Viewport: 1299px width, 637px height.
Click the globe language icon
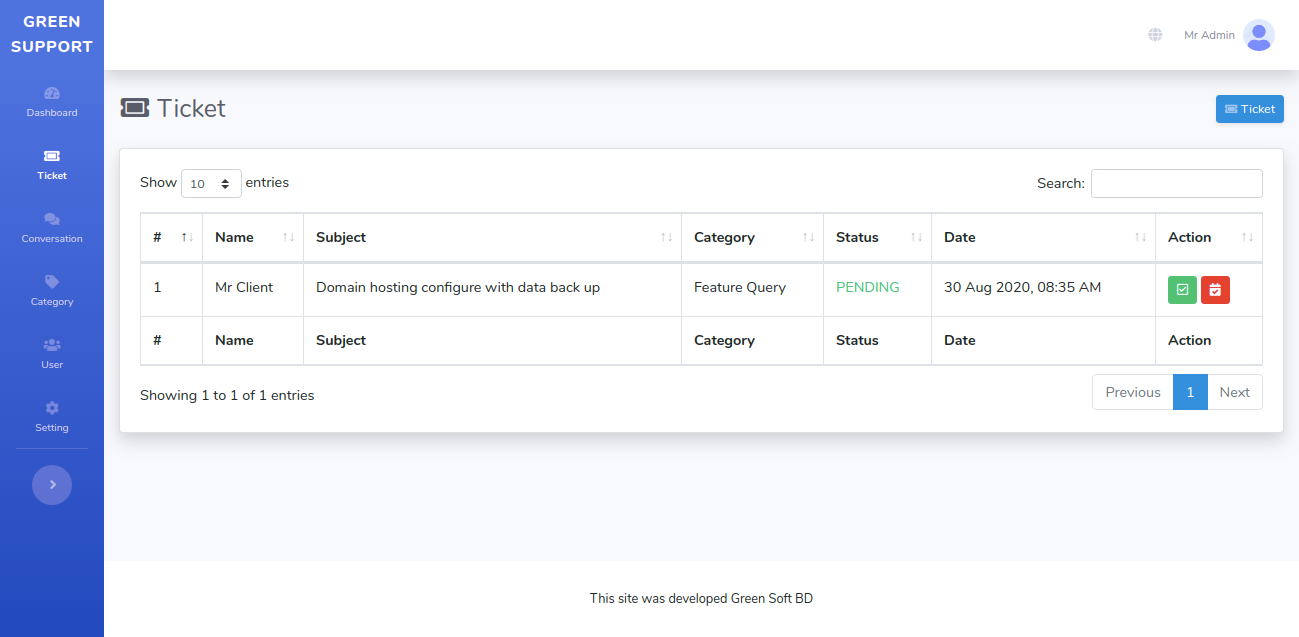(1155, 35)
